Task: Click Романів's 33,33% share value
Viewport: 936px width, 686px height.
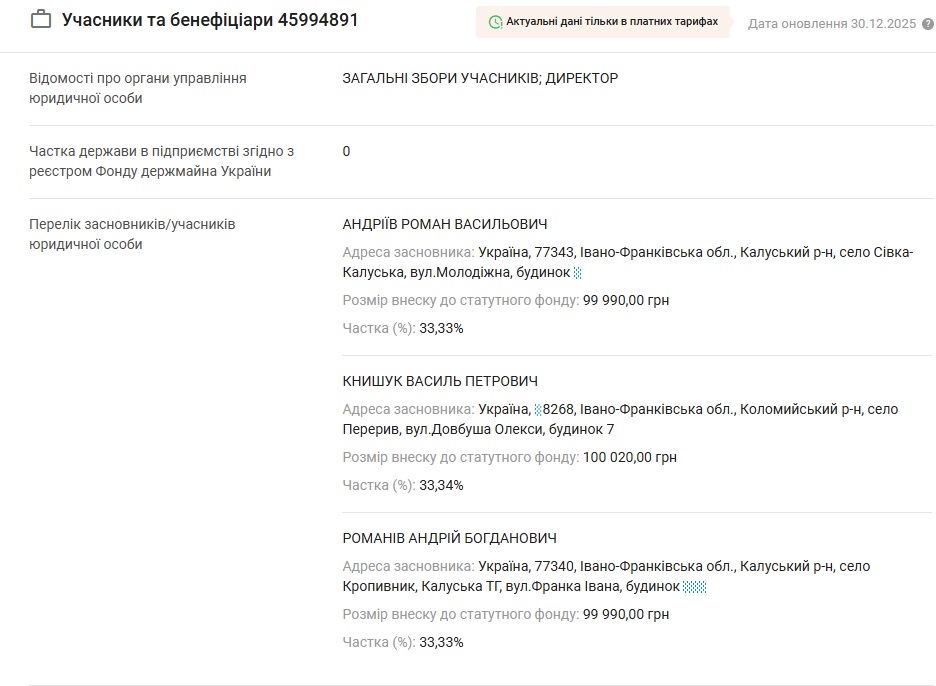Action: tap(441, 642)
